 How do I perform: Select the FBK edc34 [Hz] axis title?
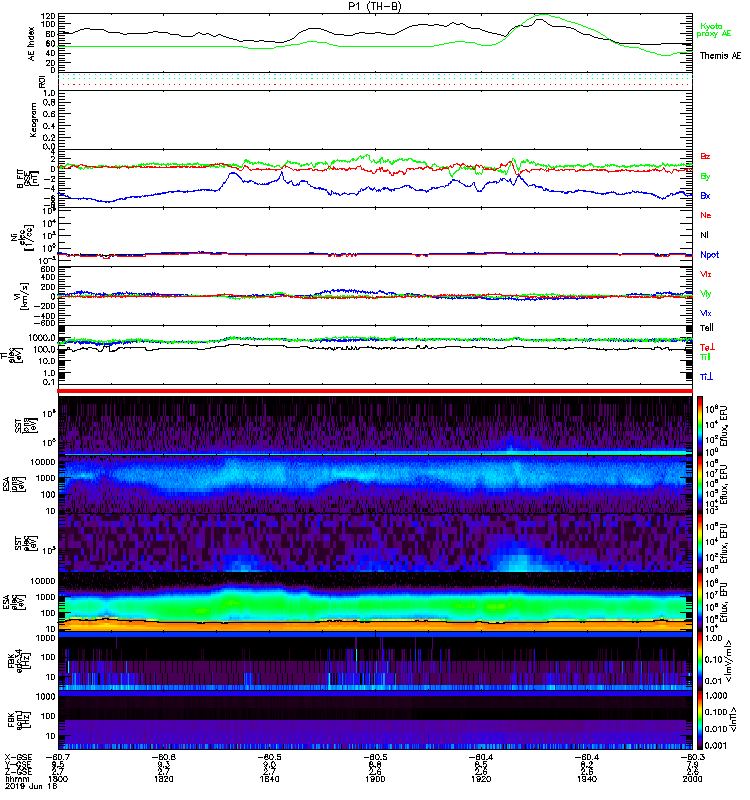tap(18, 661)
